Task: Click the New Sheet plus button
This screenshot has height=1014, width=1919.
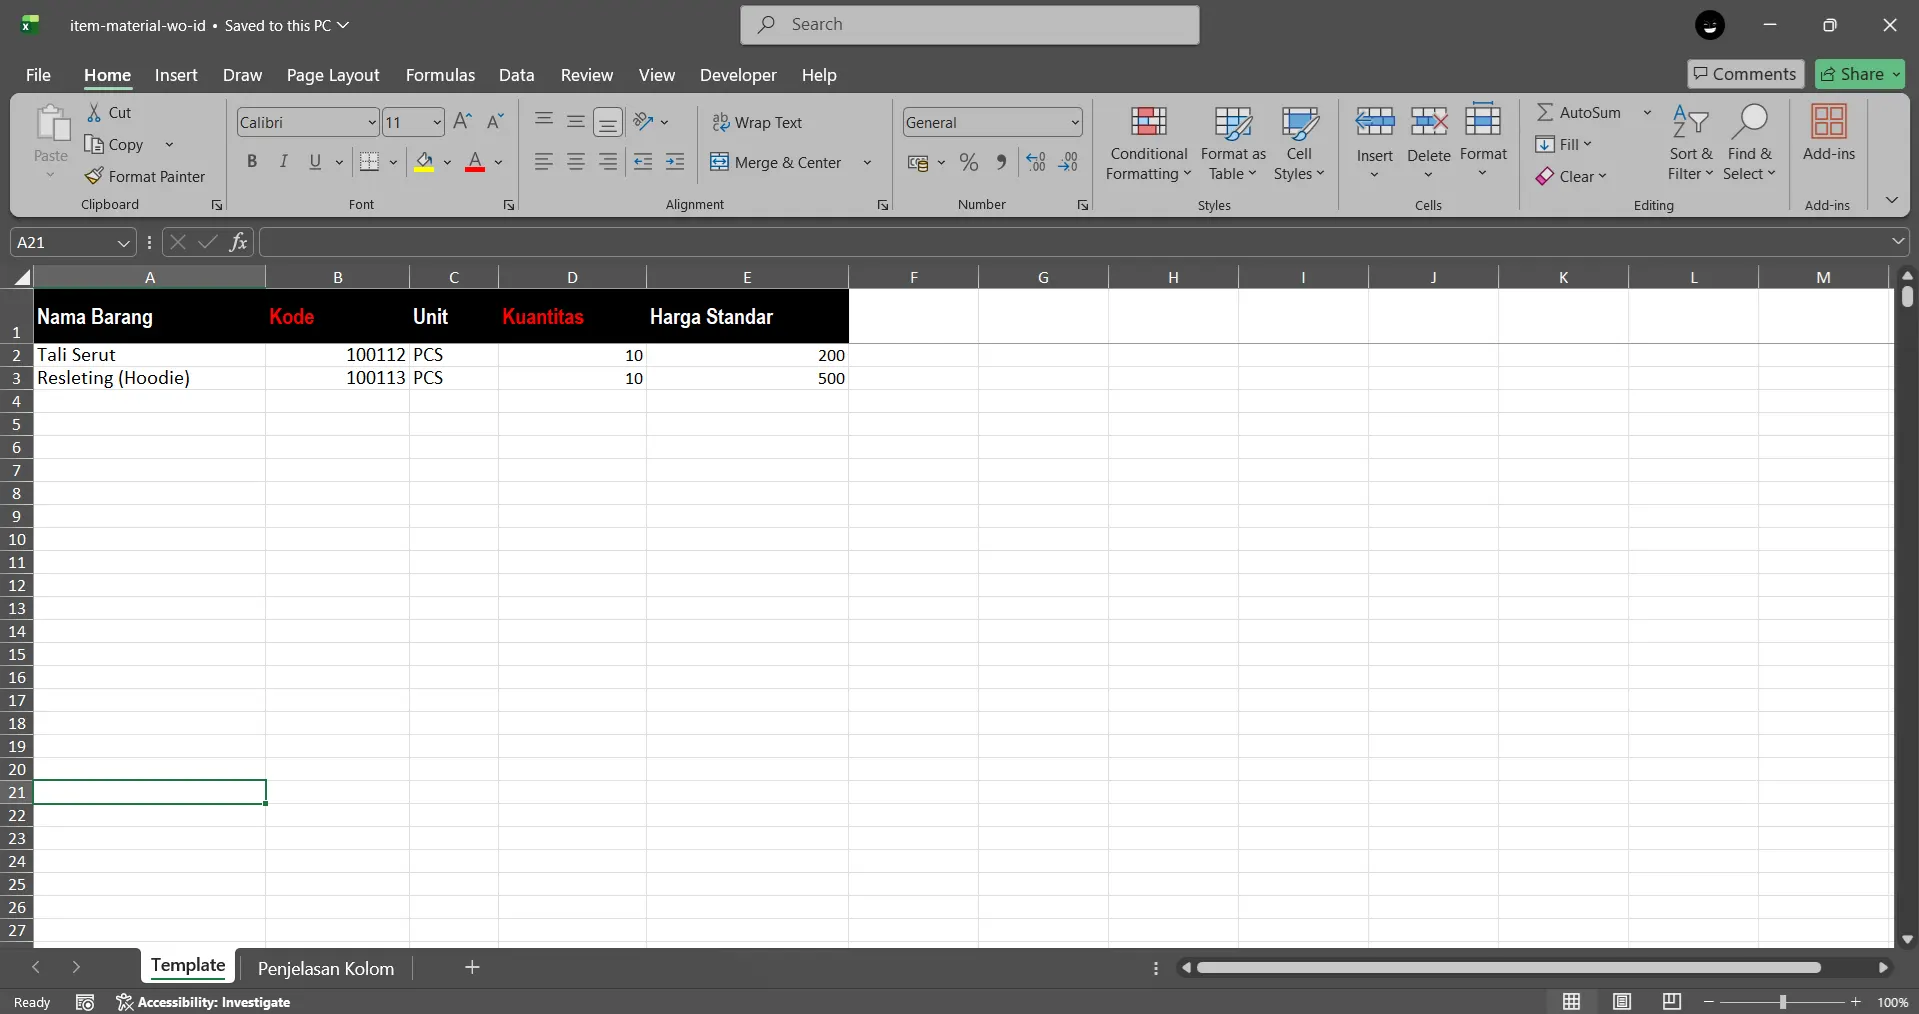Action: click(471, 967)
